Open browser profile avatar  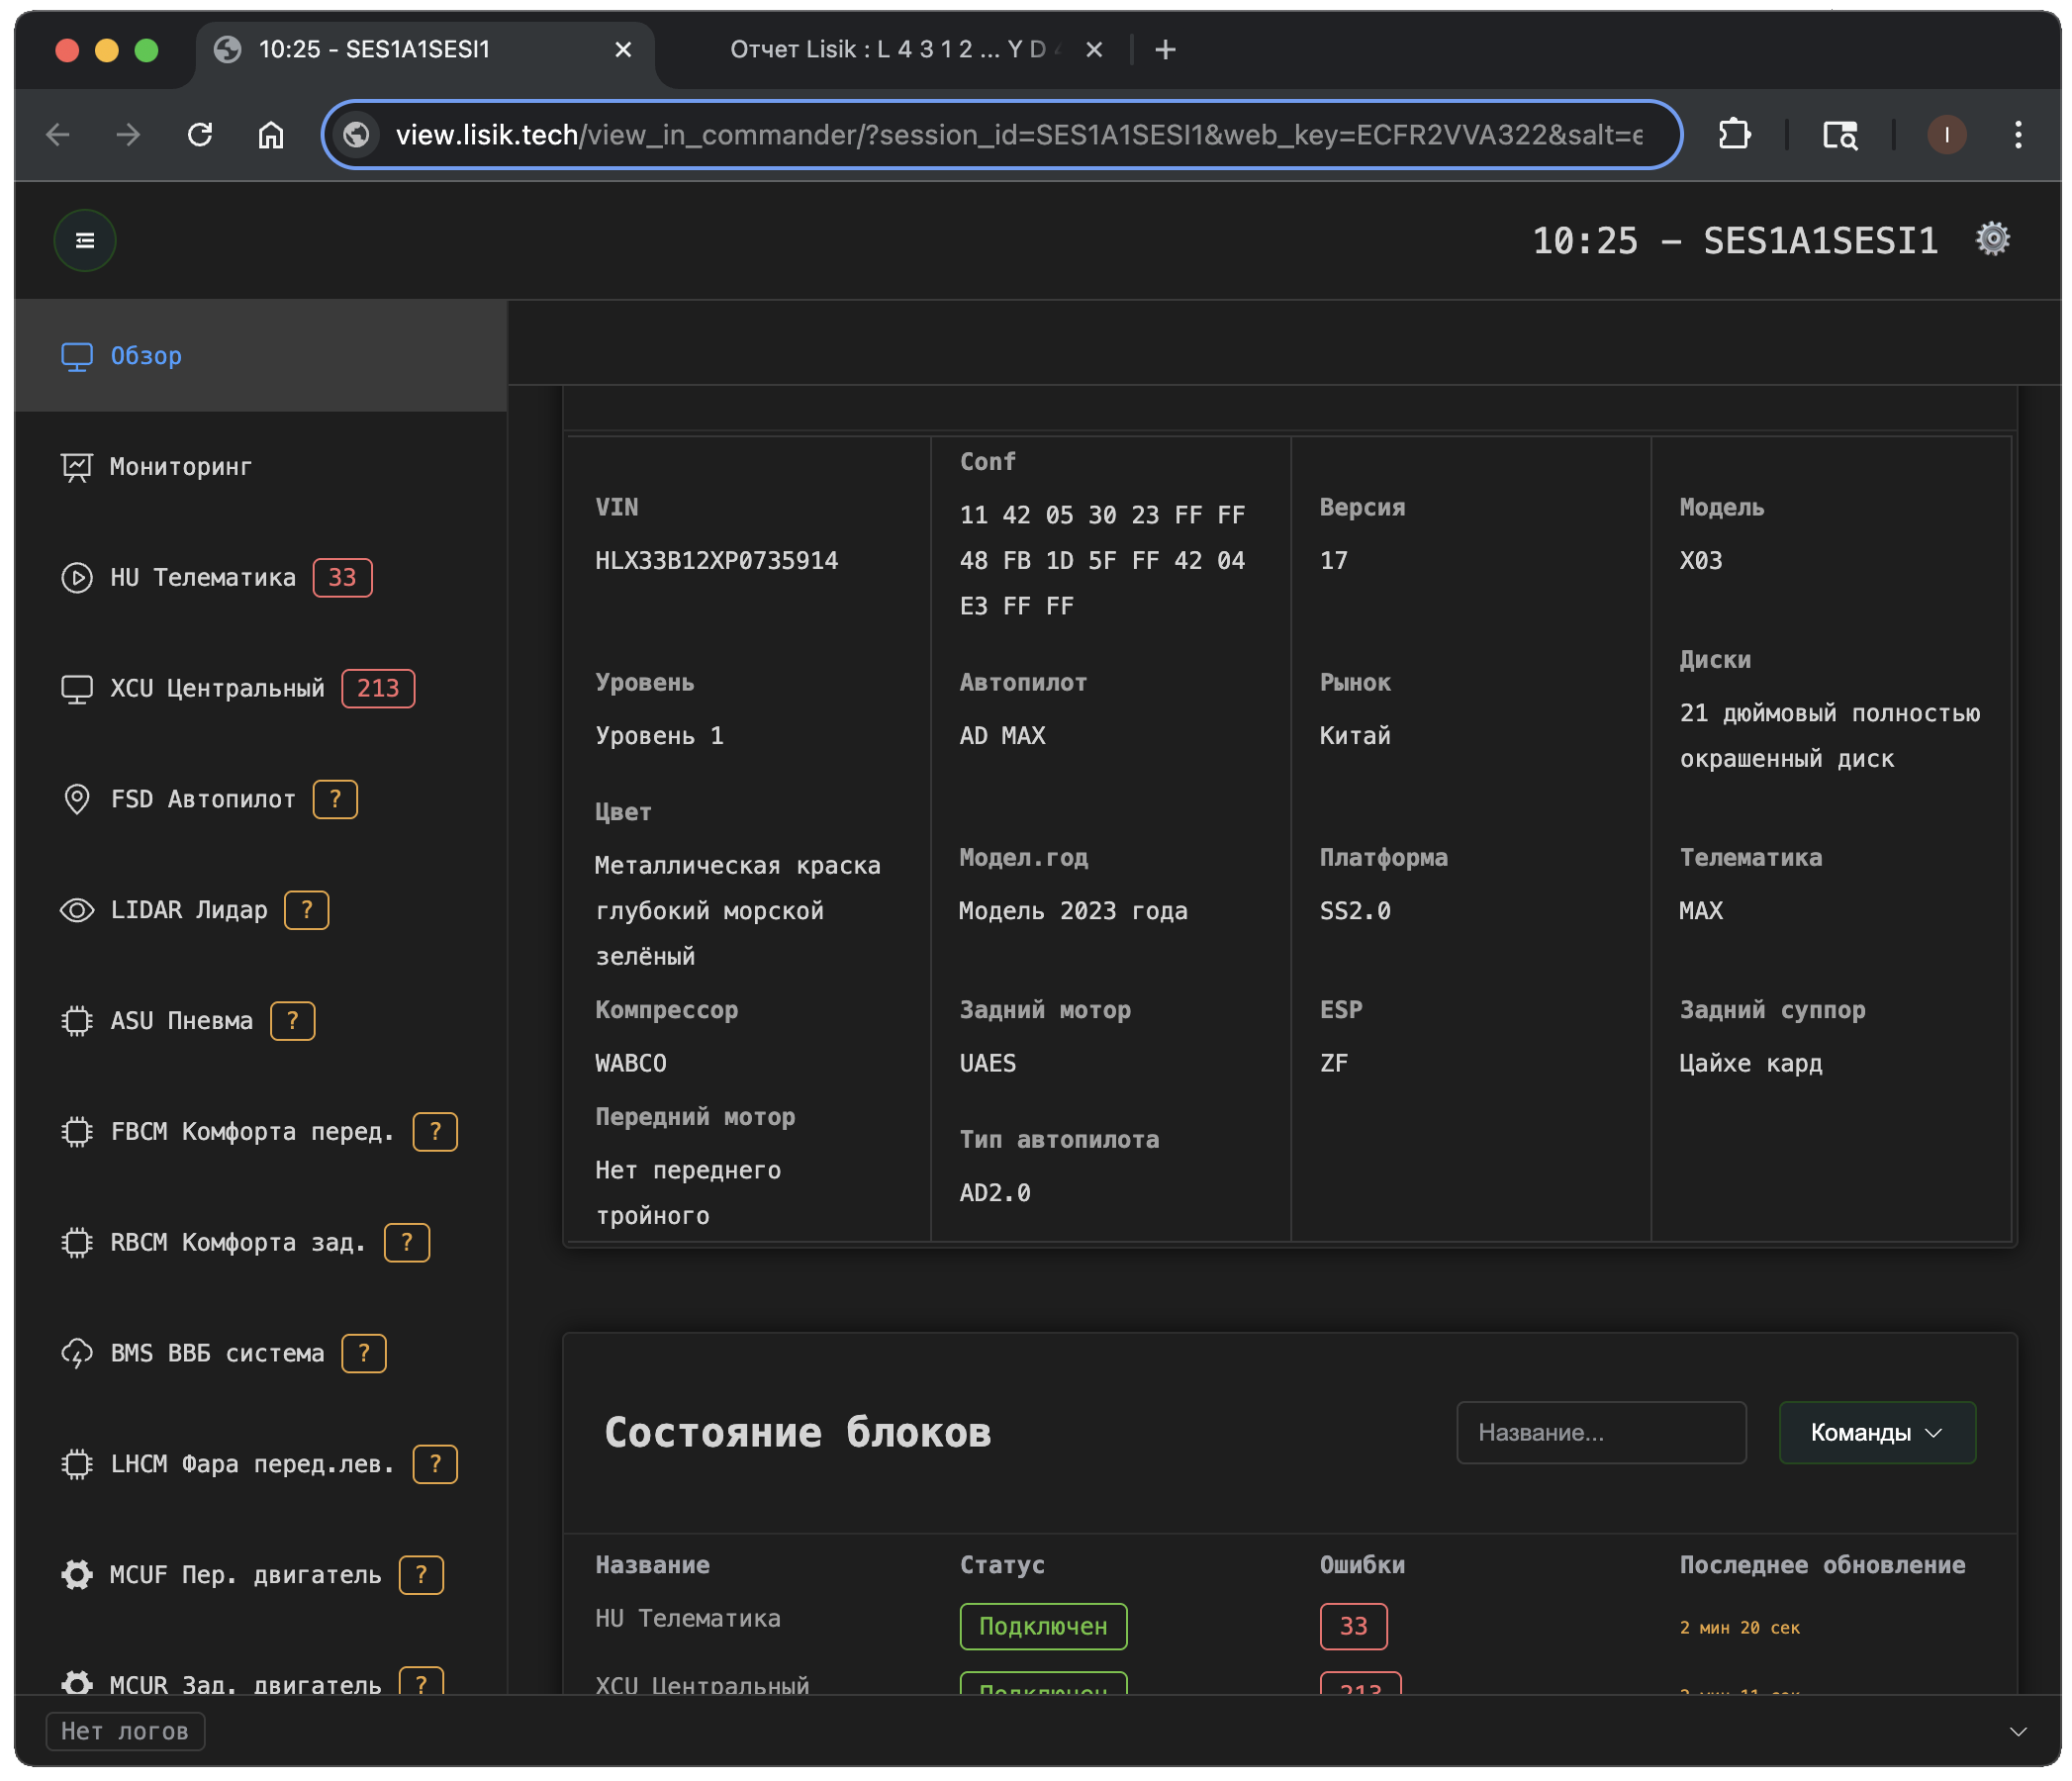[1946, 135]
